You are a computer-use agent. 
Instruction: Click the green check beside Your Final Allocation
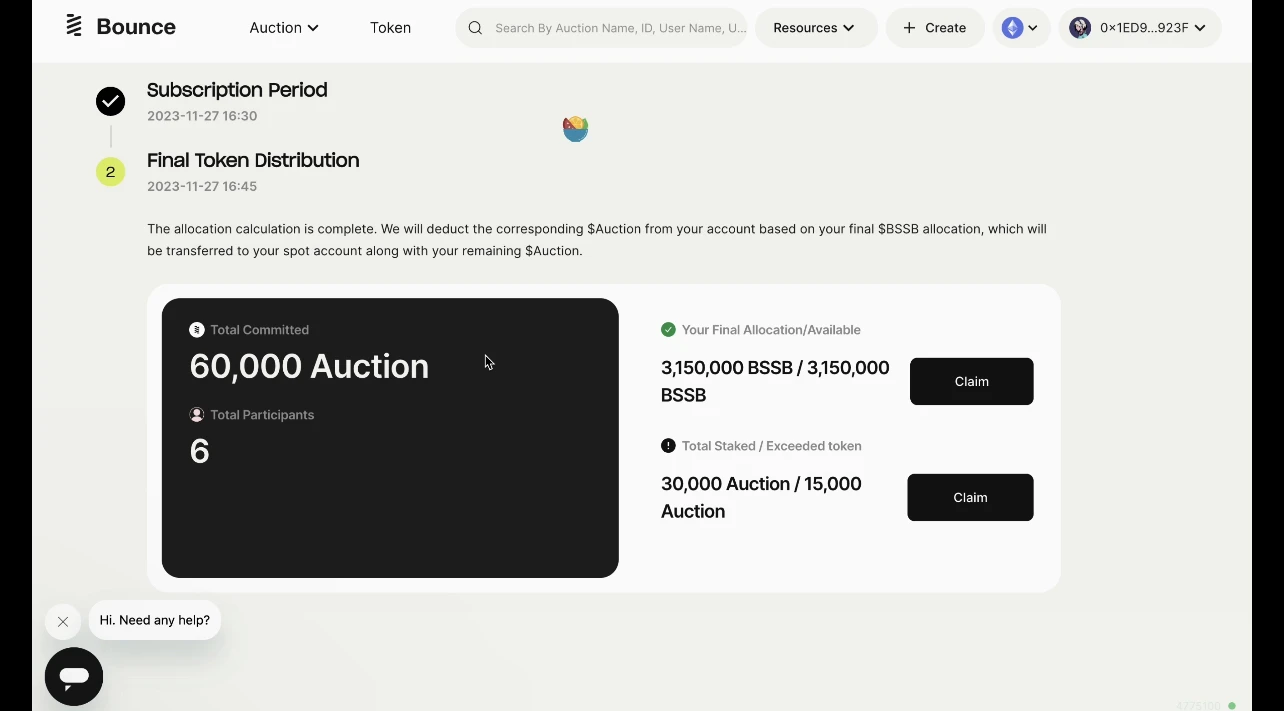click(x=666, y=329)
